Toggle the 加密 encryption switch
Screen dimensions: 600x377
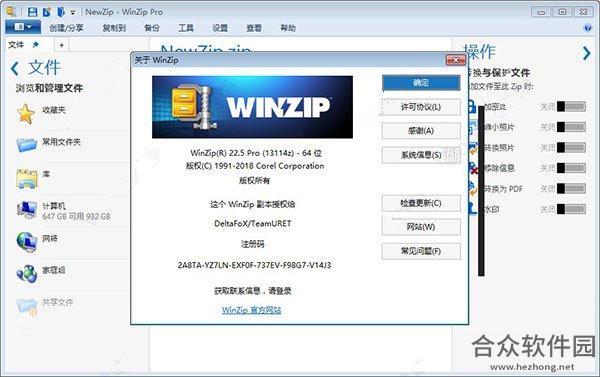click(x=571, y=106)
